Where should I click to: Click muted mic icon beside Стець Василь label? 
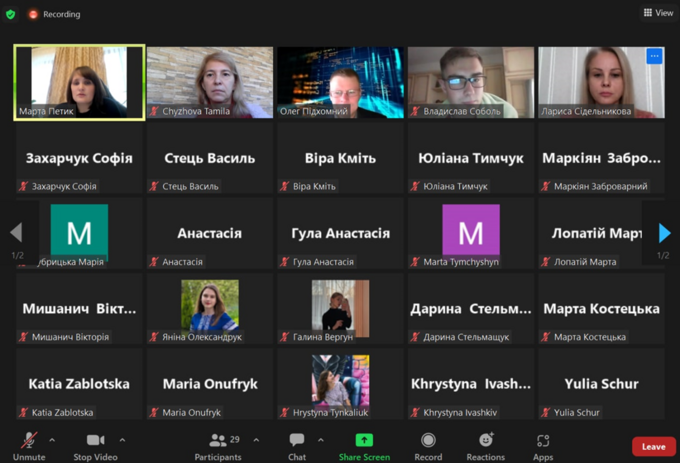coord(154,186)
